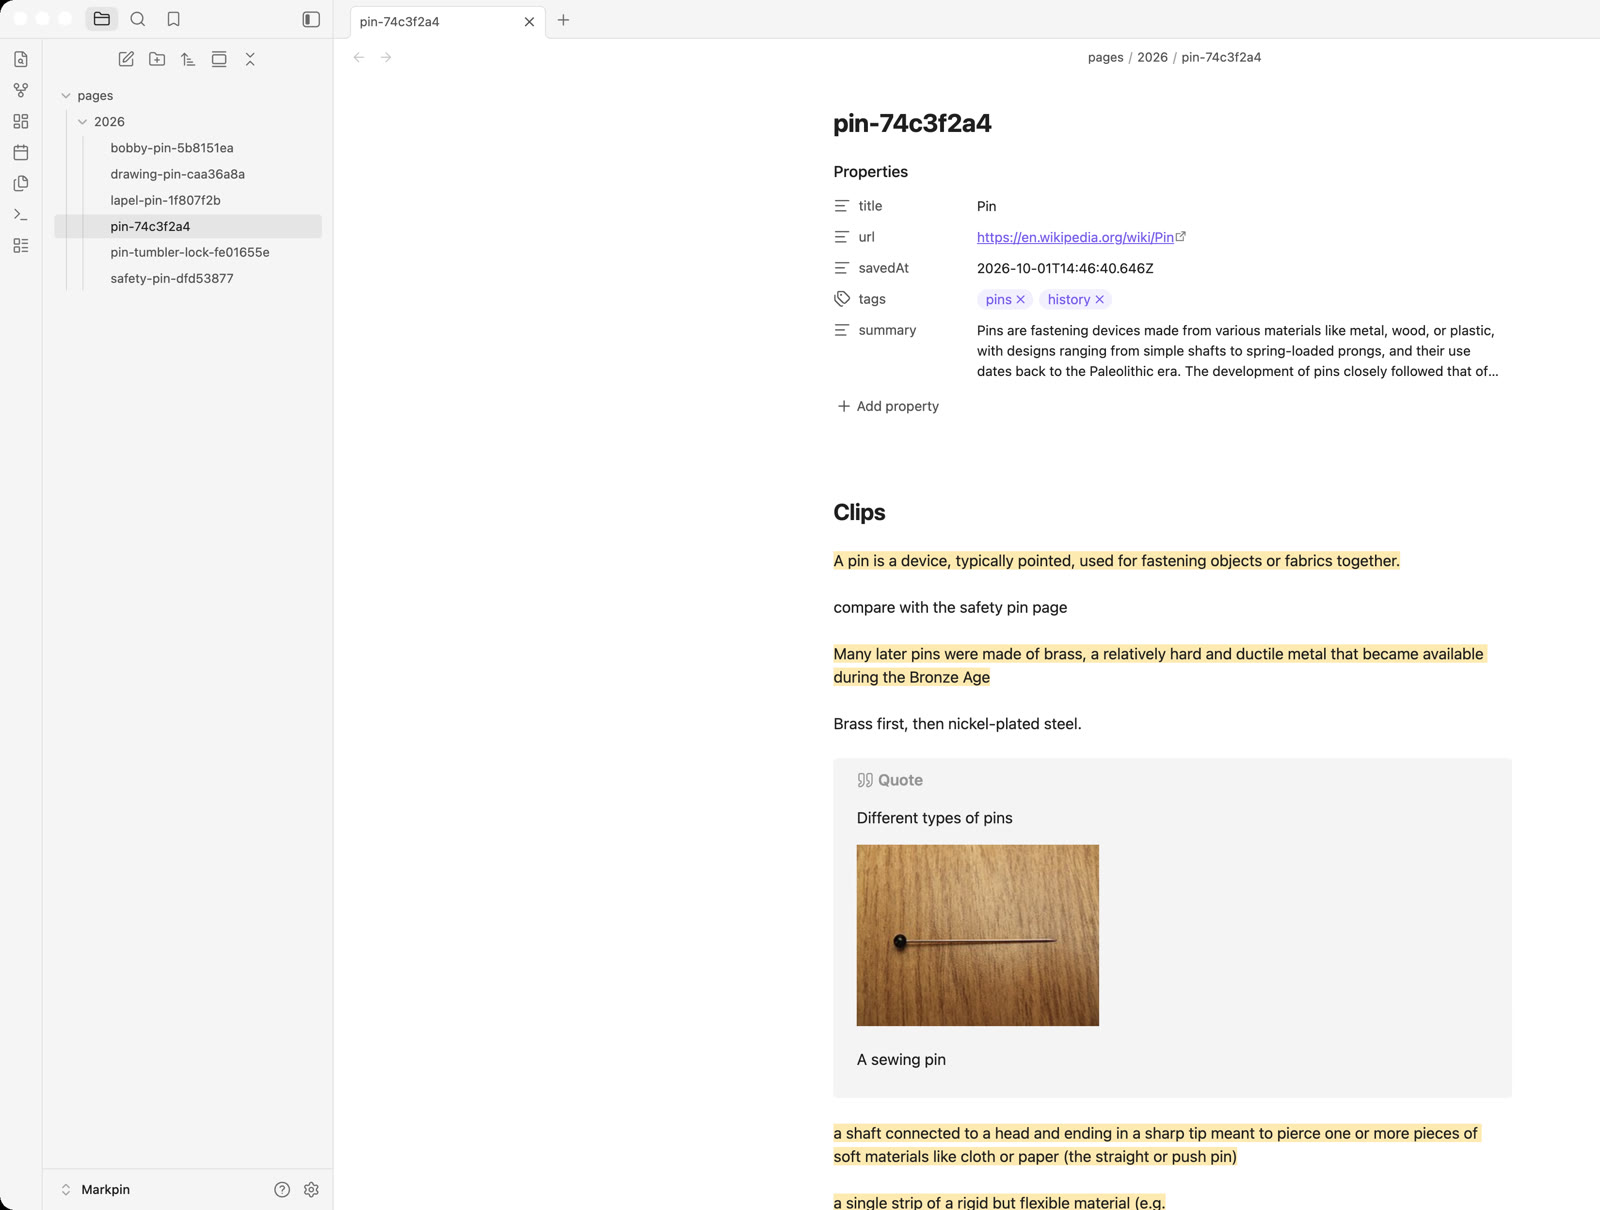Open the file explorer folder icon
The image size is (1600, 1210).
tap(102, 19)
